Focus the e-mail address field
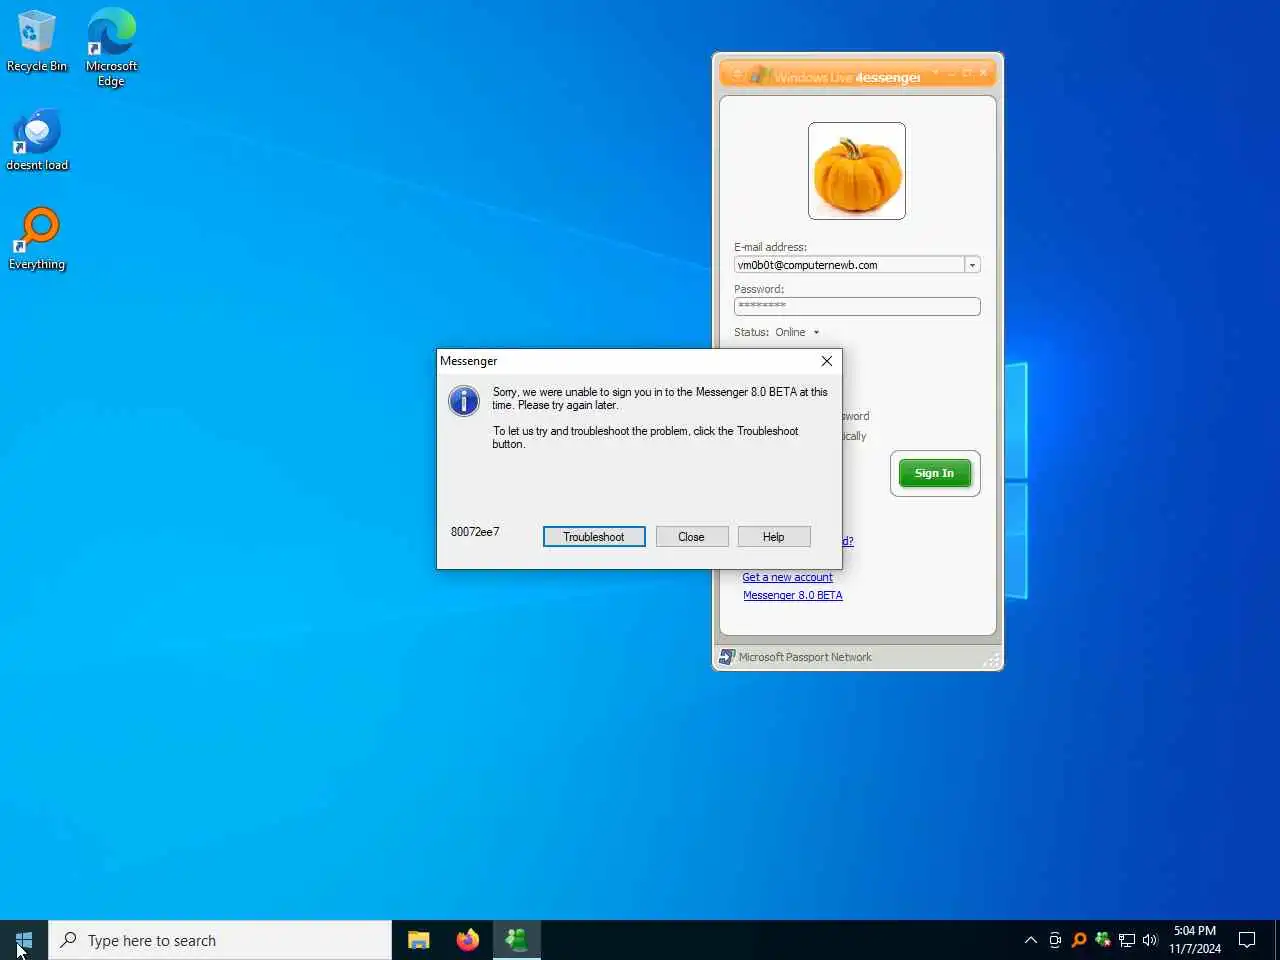The height and width of the screenshot is (960, 1280). pyautogui.click(x=849, y=265)
